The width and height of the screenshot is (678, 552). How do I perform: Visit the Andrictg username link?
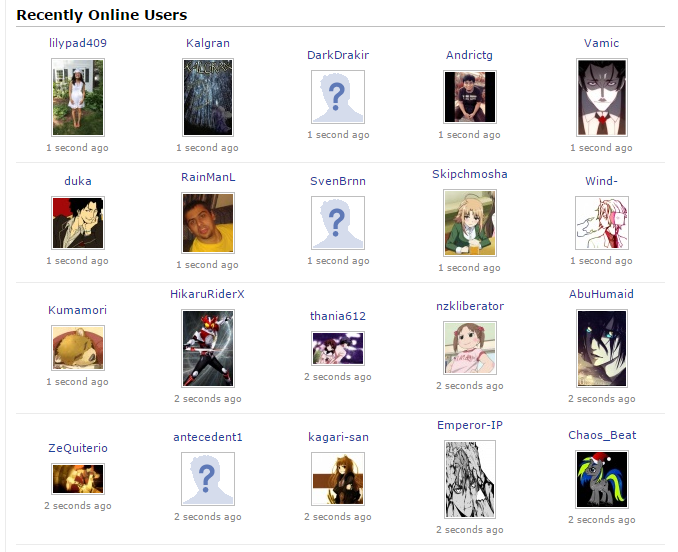469,55
